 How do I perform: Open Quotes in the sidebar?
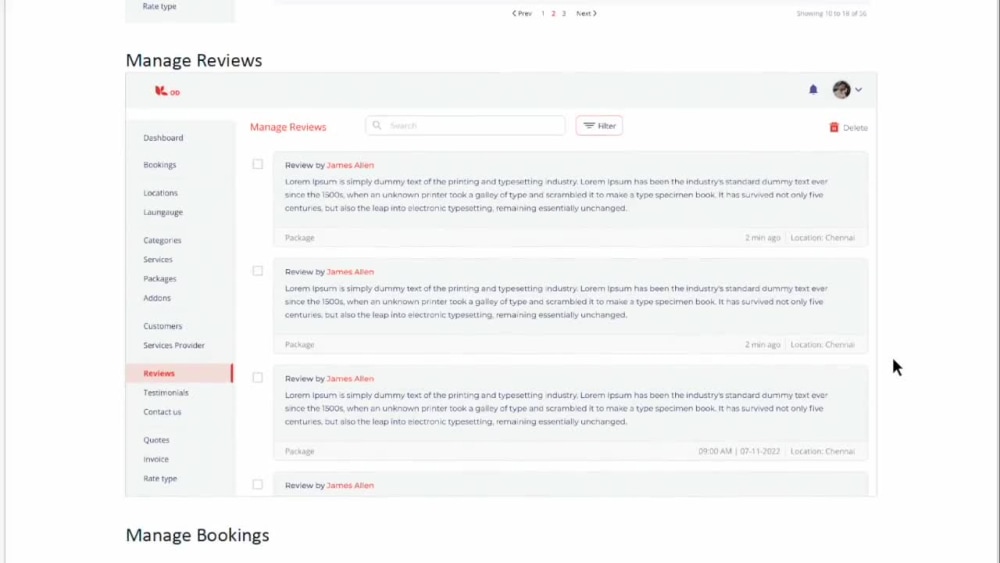(156, 440)
